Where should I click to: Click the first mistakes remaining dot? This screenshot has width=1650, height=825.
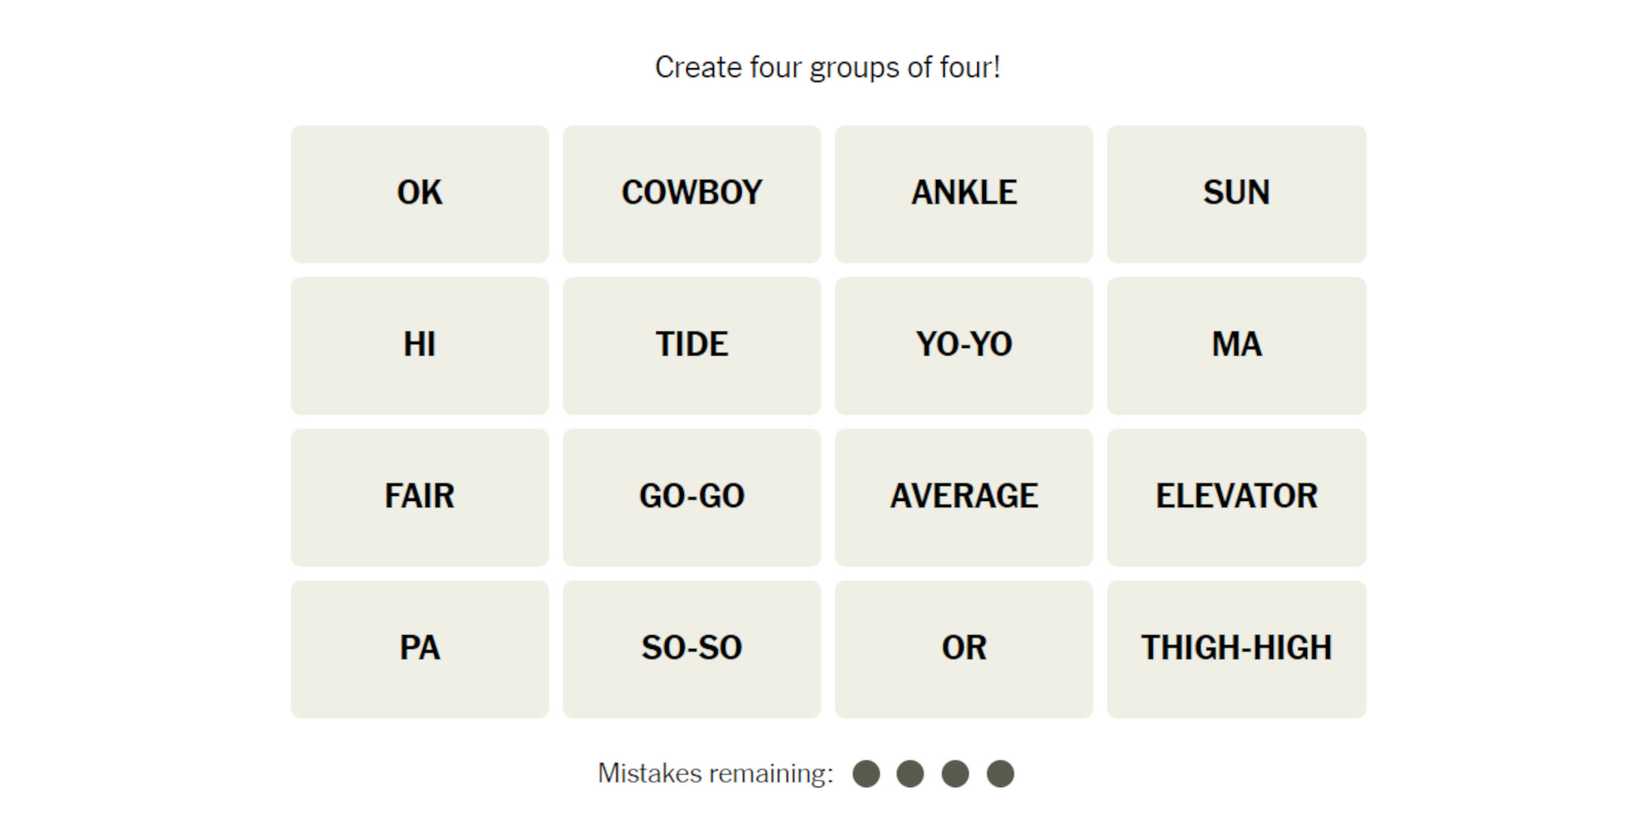pyautogui.click(x=866, y=774)
